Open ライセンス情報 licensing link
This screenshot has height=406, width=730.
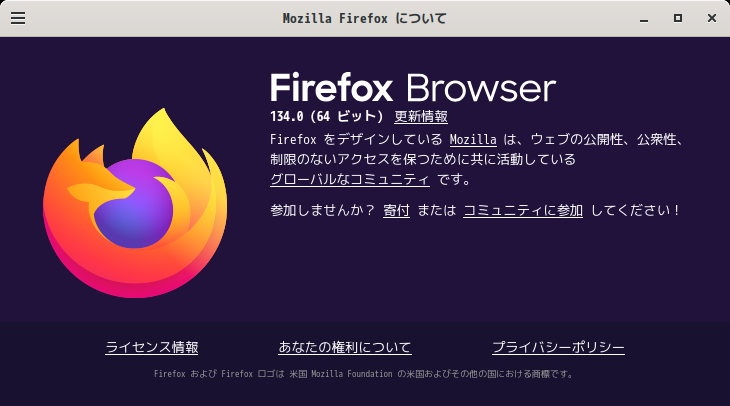pyautogui.click(x=152, y=347)
